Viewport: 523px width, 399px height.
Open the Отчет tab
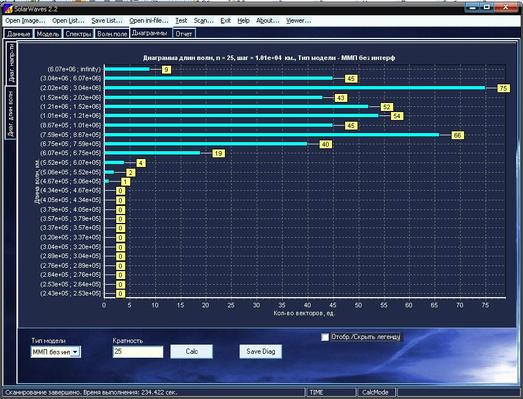point(184,34)
